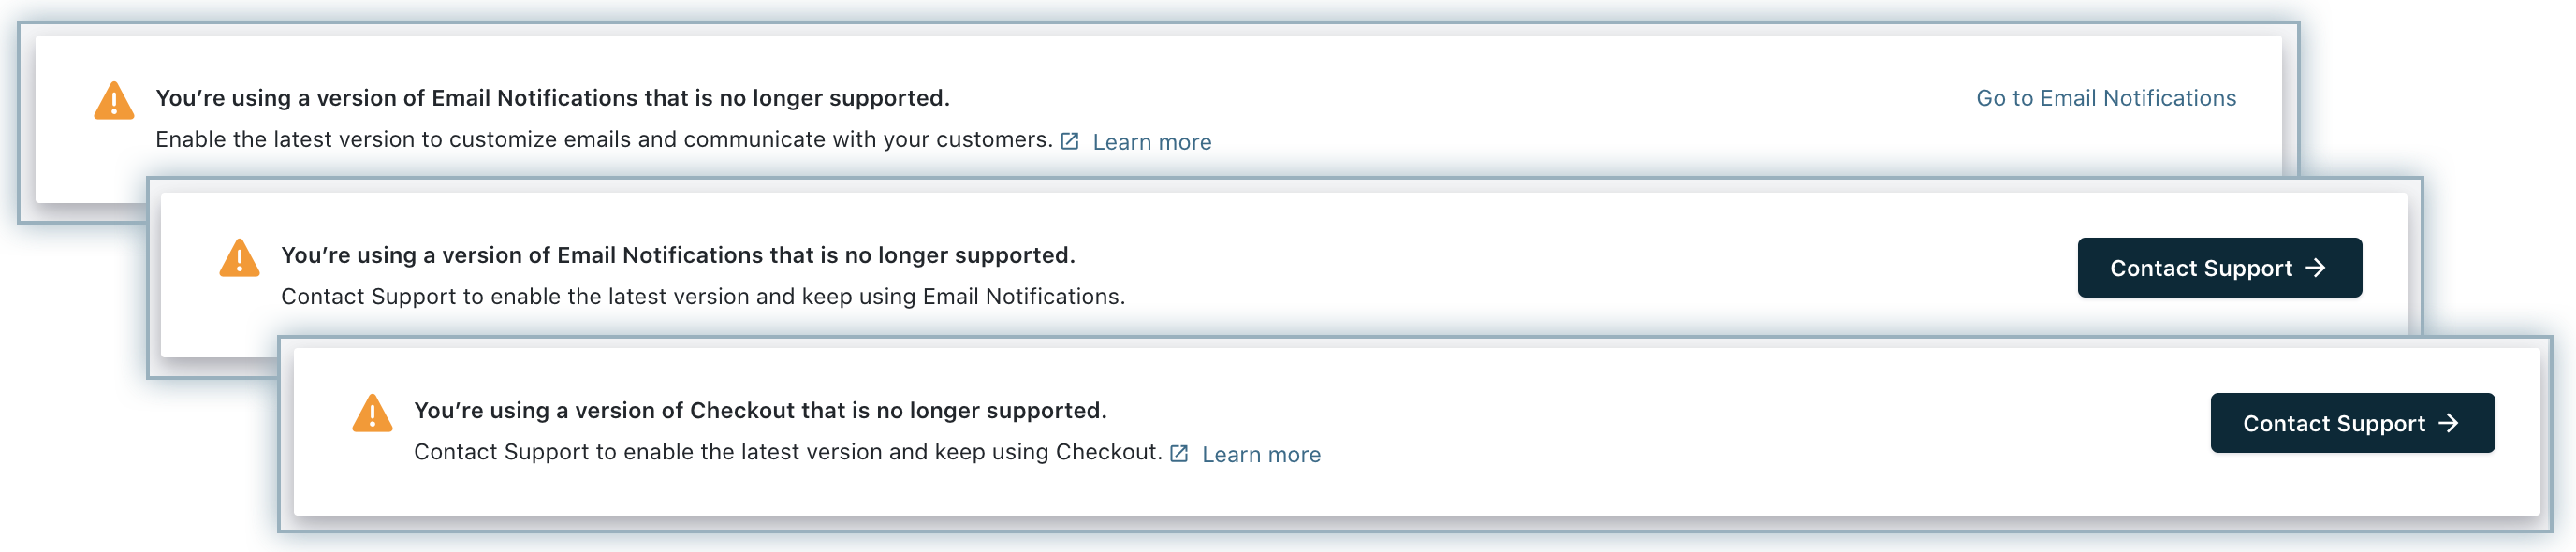Click warning triangle in the topmost banner

(114, 101)
